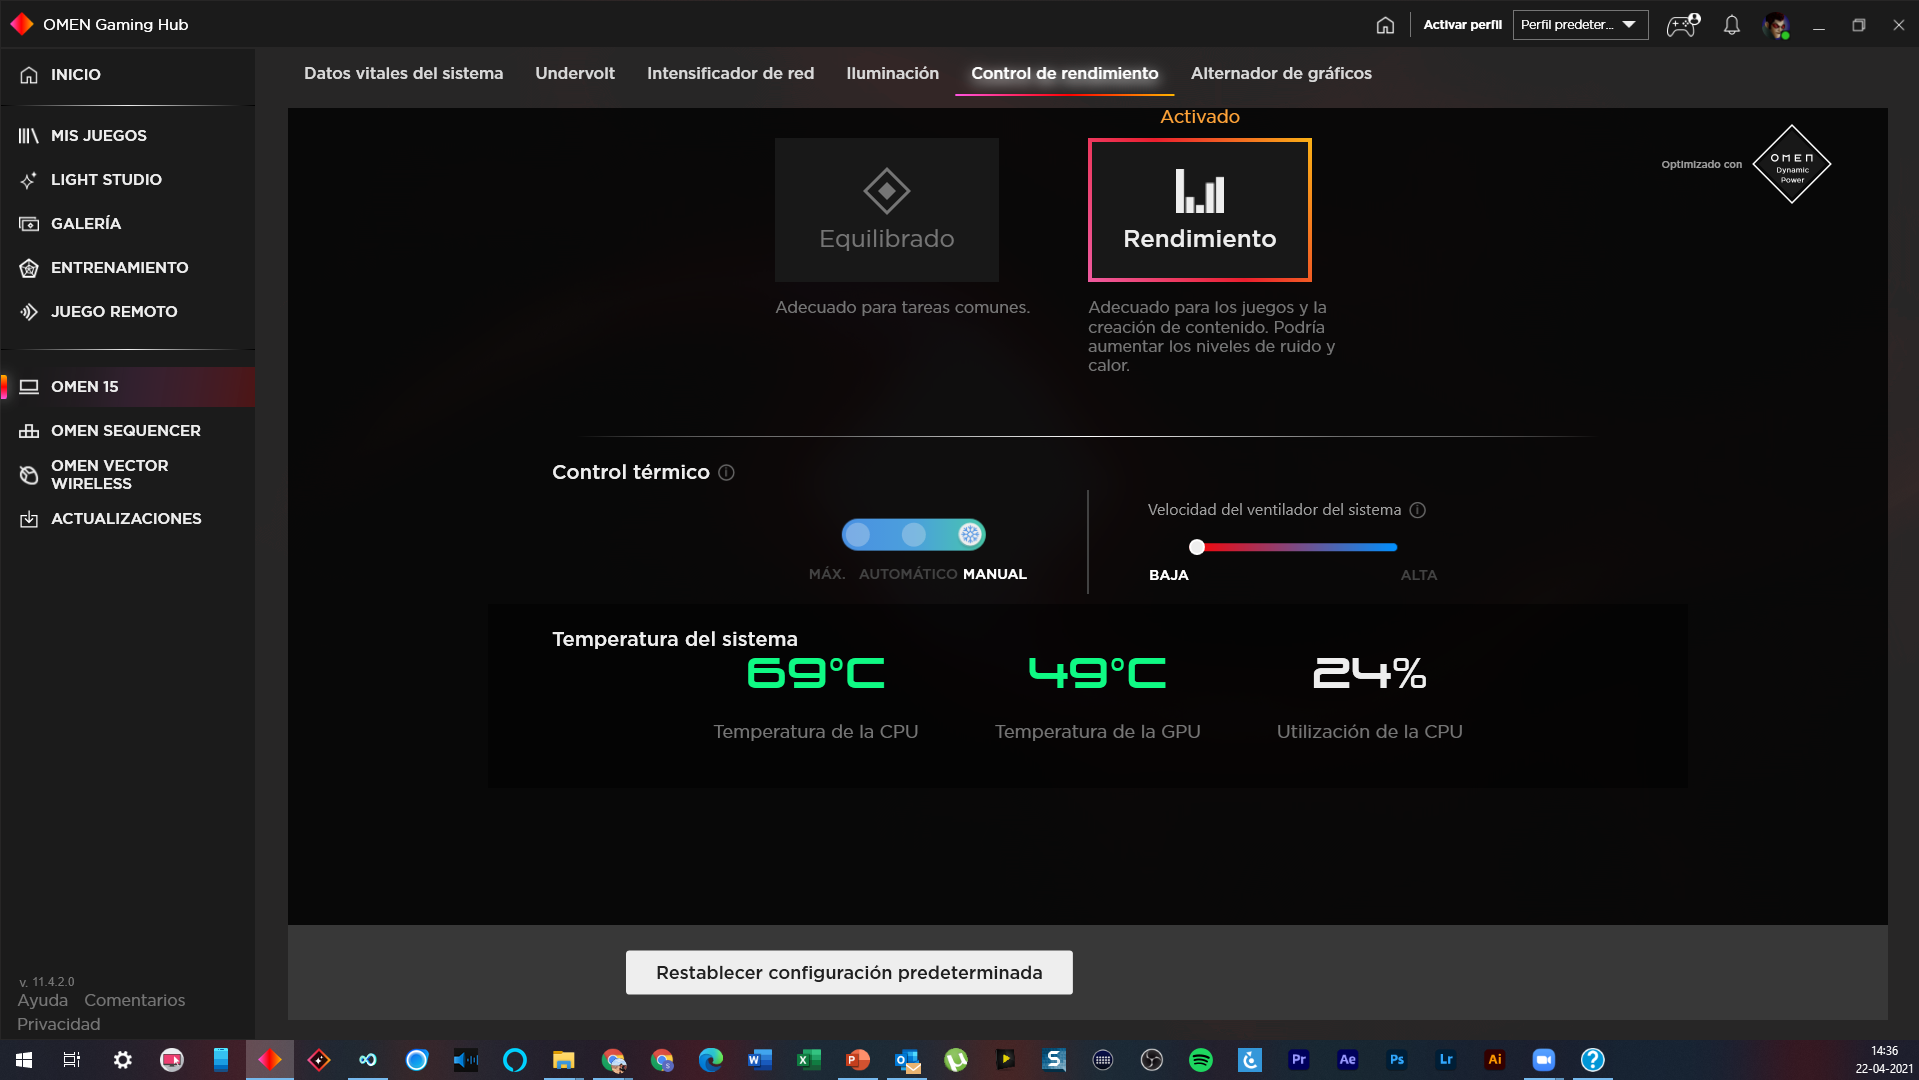Open After Effects from the taskbar
This screenshot has height=1080, width=1919.
(1348, 1060)
